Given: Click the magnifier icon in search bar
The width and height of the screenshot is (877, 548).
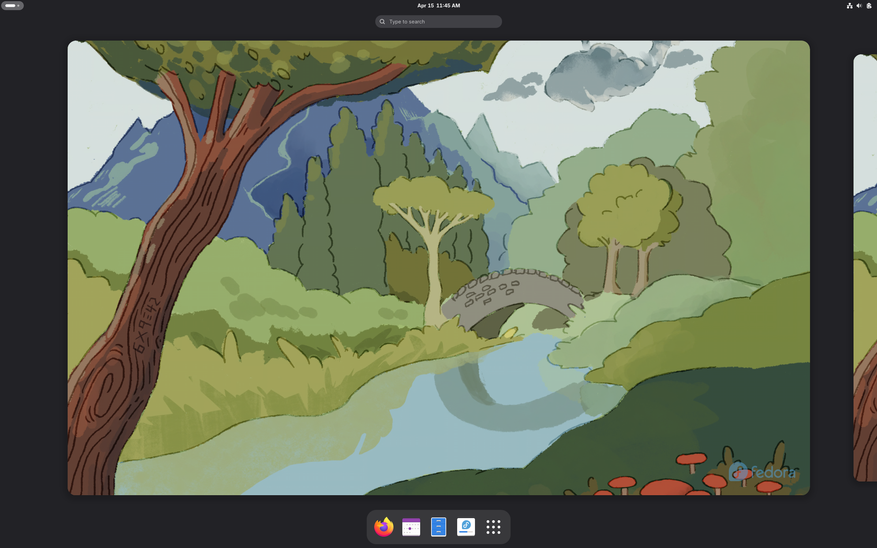Looking at the screenshot, I should tap(383, 22).
